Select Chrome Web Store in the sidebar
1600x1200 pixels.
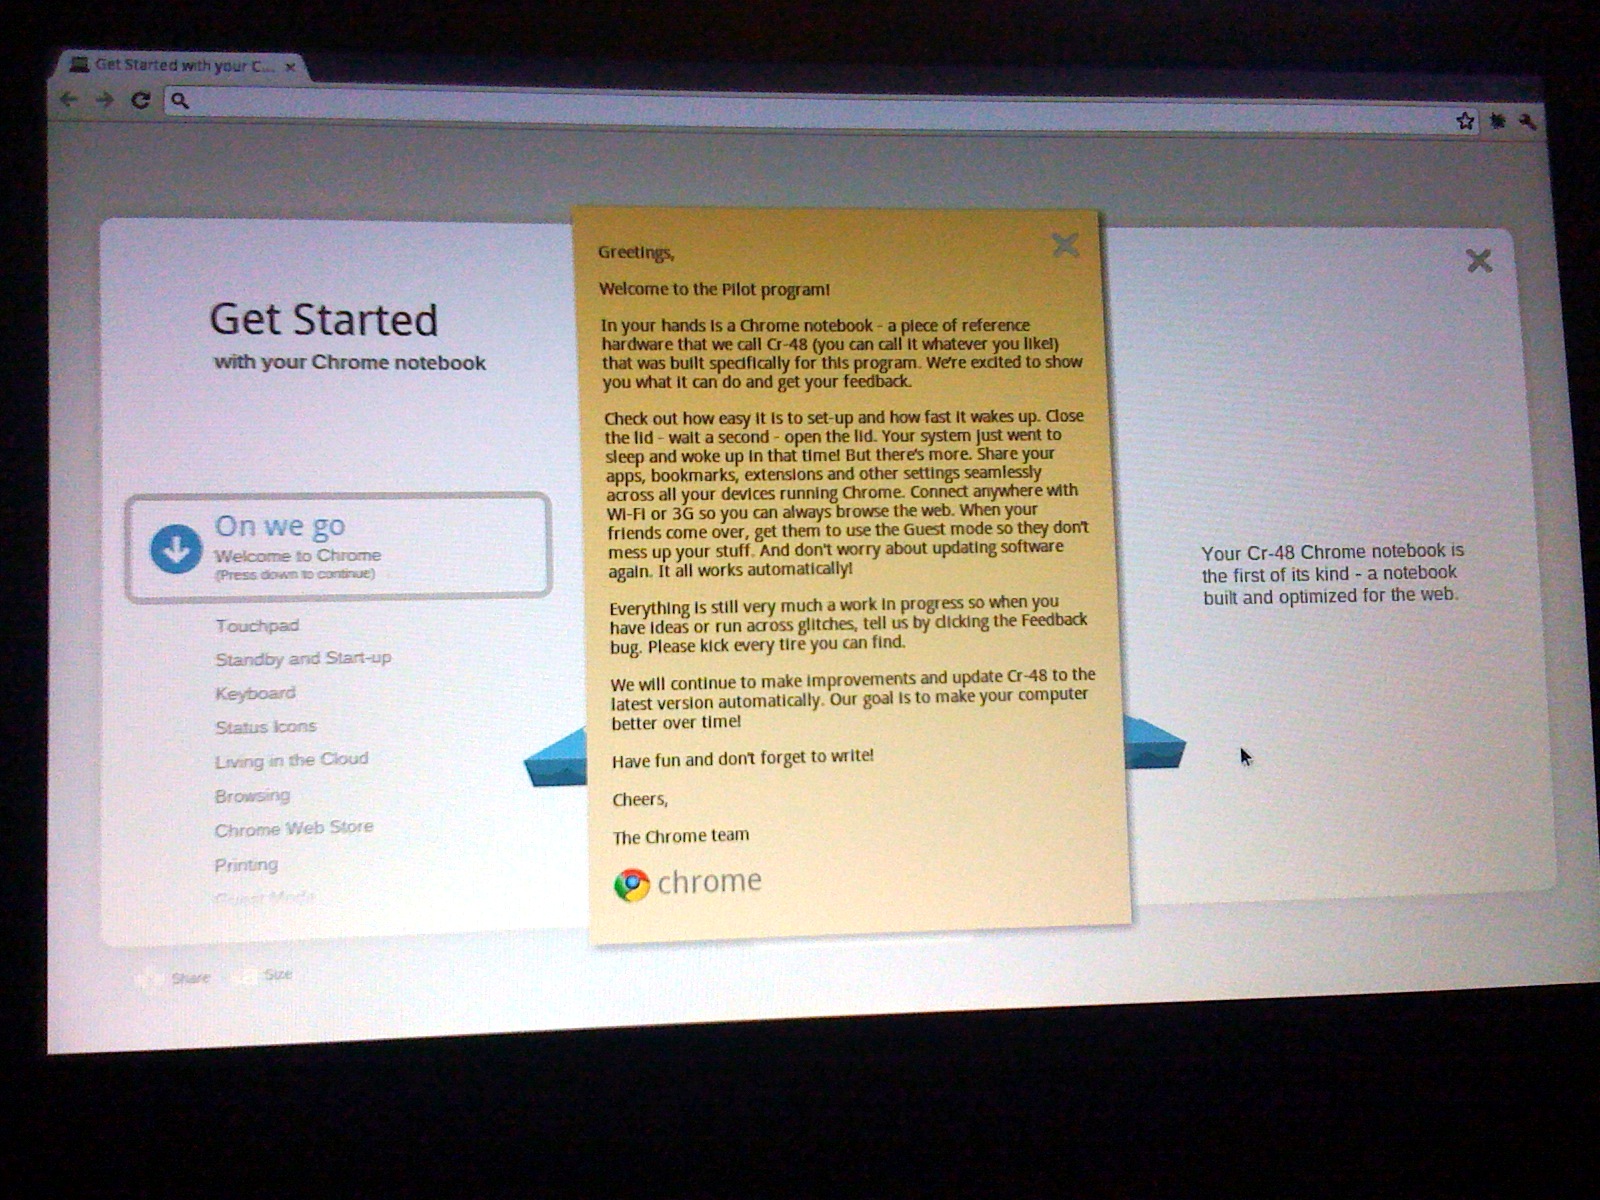293,827
